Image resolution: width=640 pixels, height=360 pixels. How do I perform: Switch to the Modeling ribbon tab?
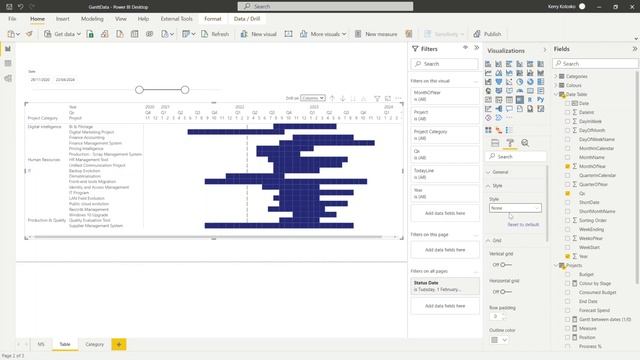pos(92,19)
